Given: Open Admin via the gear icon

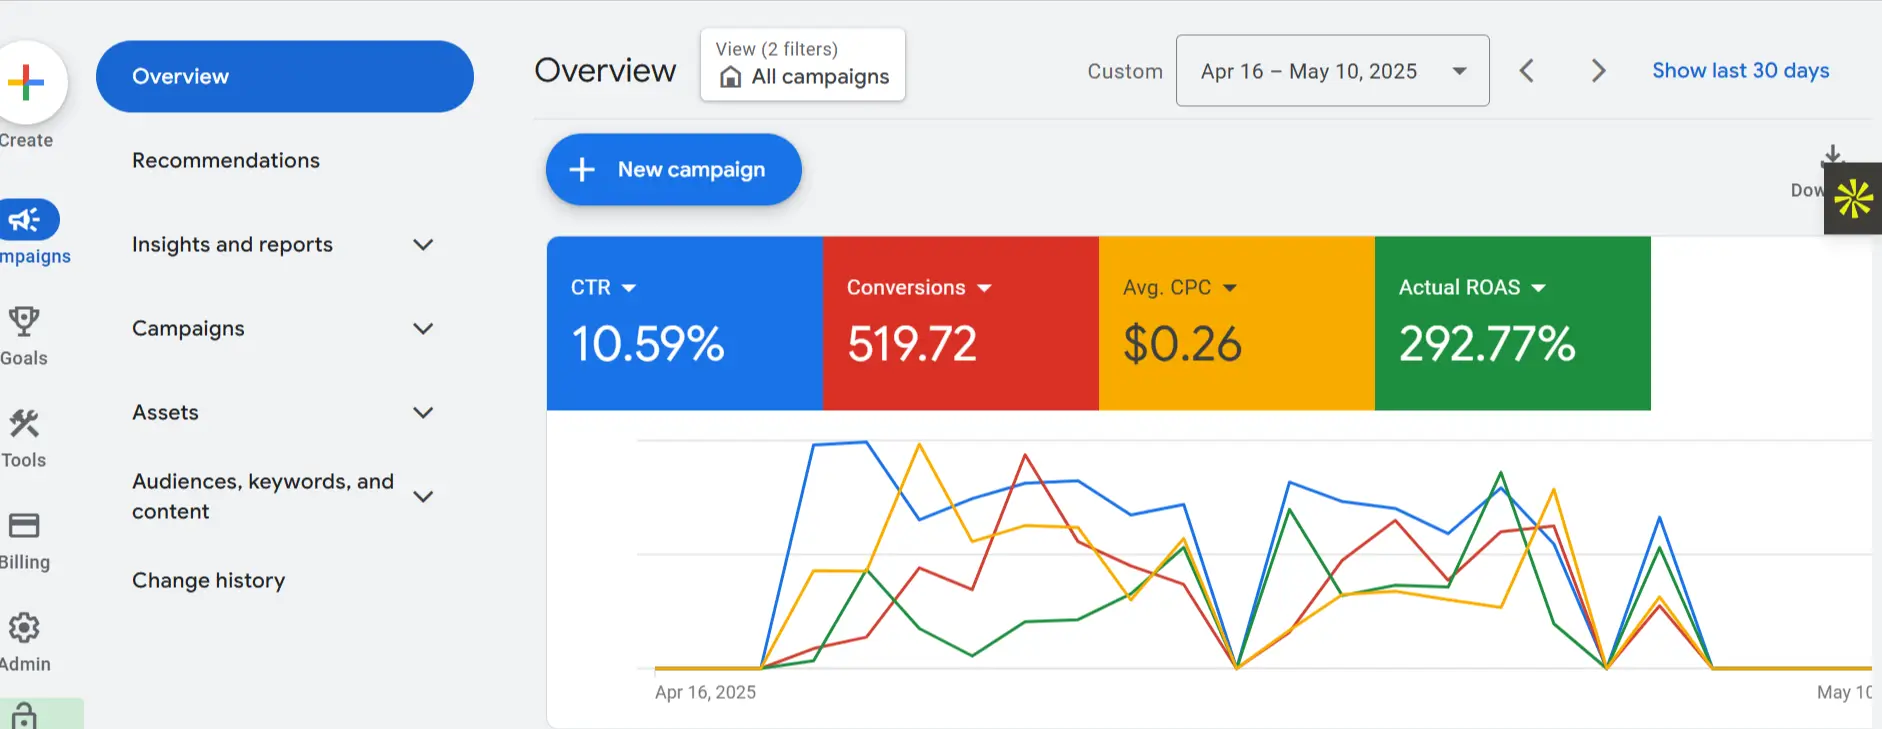Looking at the screenshot, I should [x=24, y=628].
